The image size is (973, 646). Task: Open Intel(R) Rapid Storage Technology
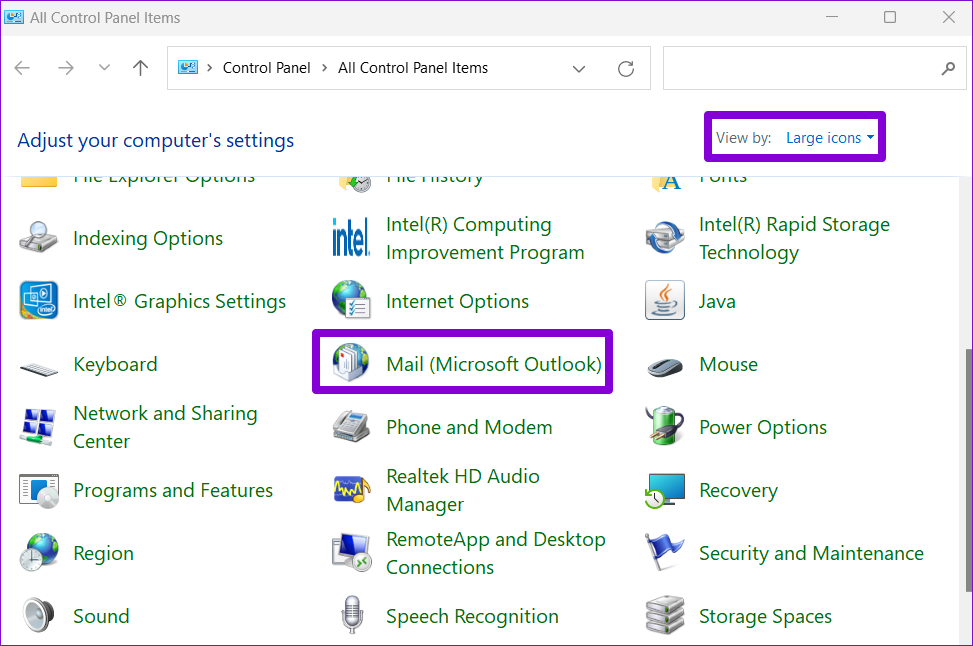[x=794, y=238]
